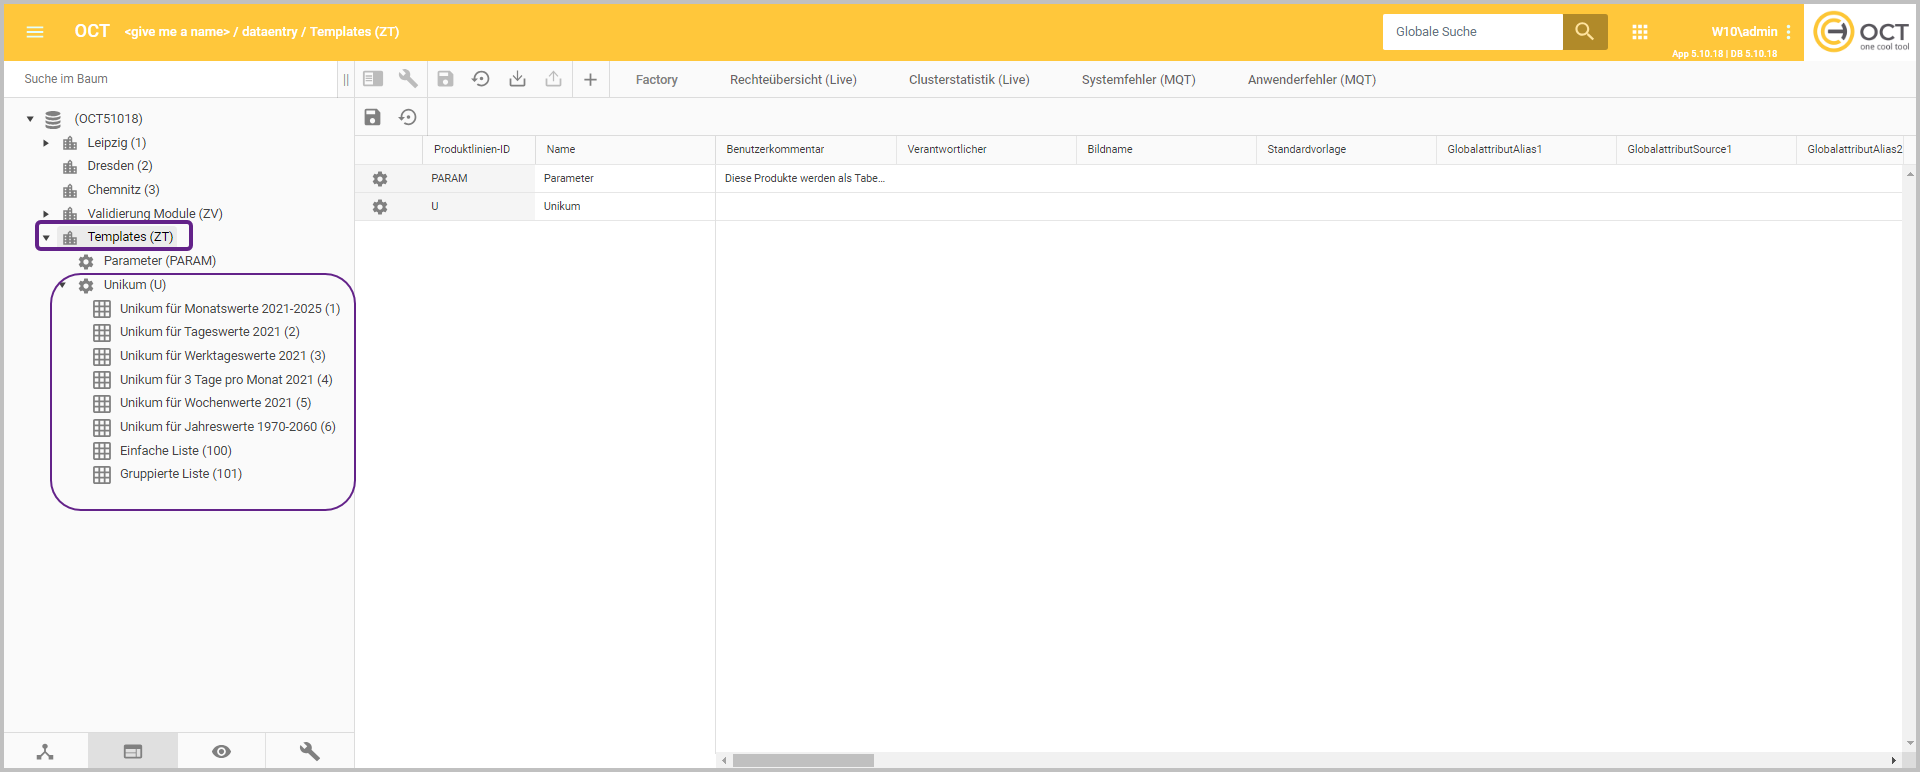Viewport: 1920px width, 772px height.
Task: Click the upload export icon
Action: (x=553, y=79)
